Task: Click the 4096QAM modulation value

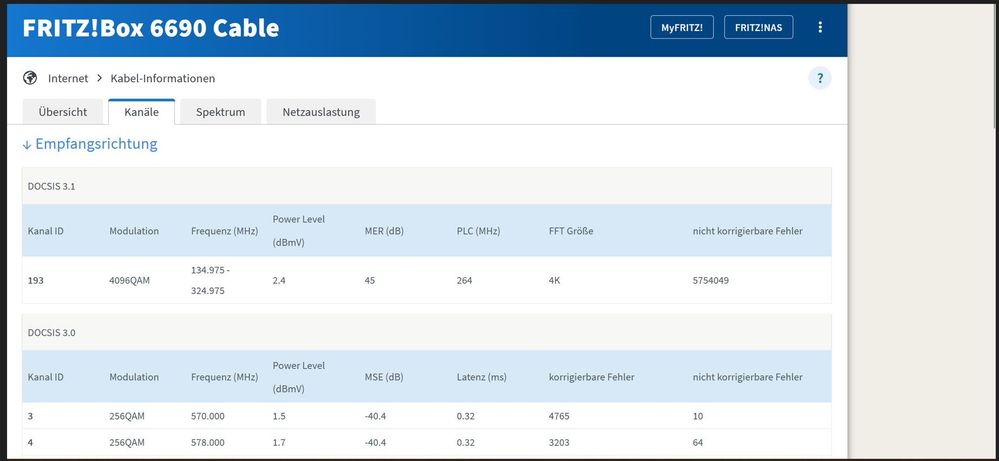Action: (x=129, y=280)
